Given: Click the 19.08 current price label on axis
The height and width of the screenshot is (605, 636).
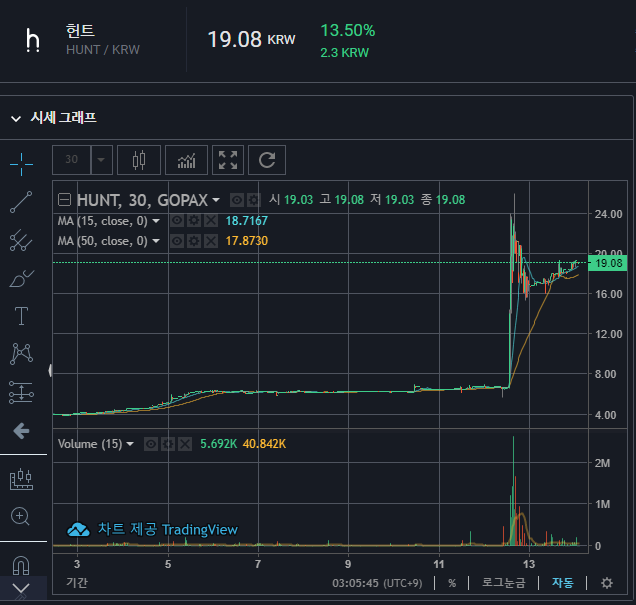Looking at the screenshot, I should (x=608, y=263).
